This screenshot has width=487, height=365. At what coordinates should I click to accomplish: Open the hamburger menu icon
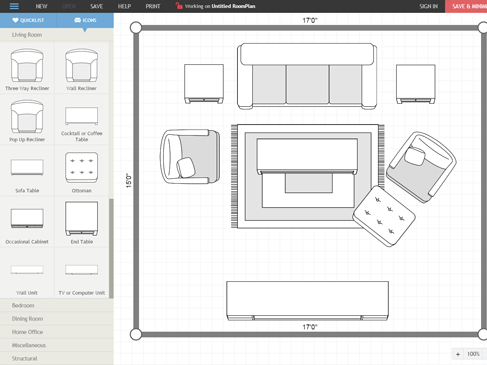tap(14, 6)
